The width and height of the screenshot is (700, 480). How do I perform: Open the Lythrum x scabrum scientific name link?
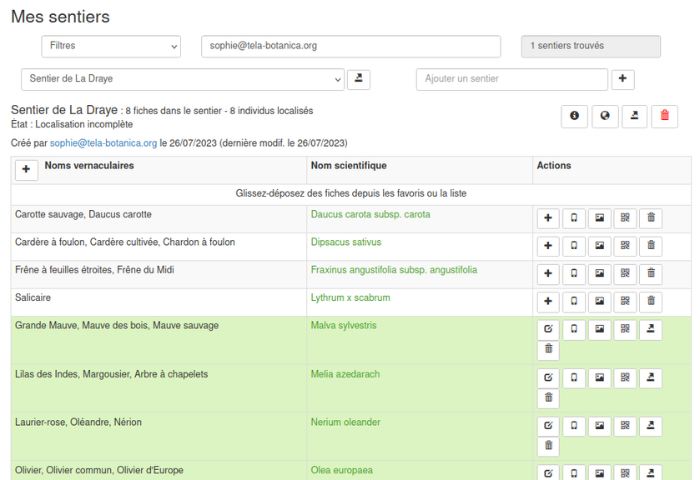350,298
